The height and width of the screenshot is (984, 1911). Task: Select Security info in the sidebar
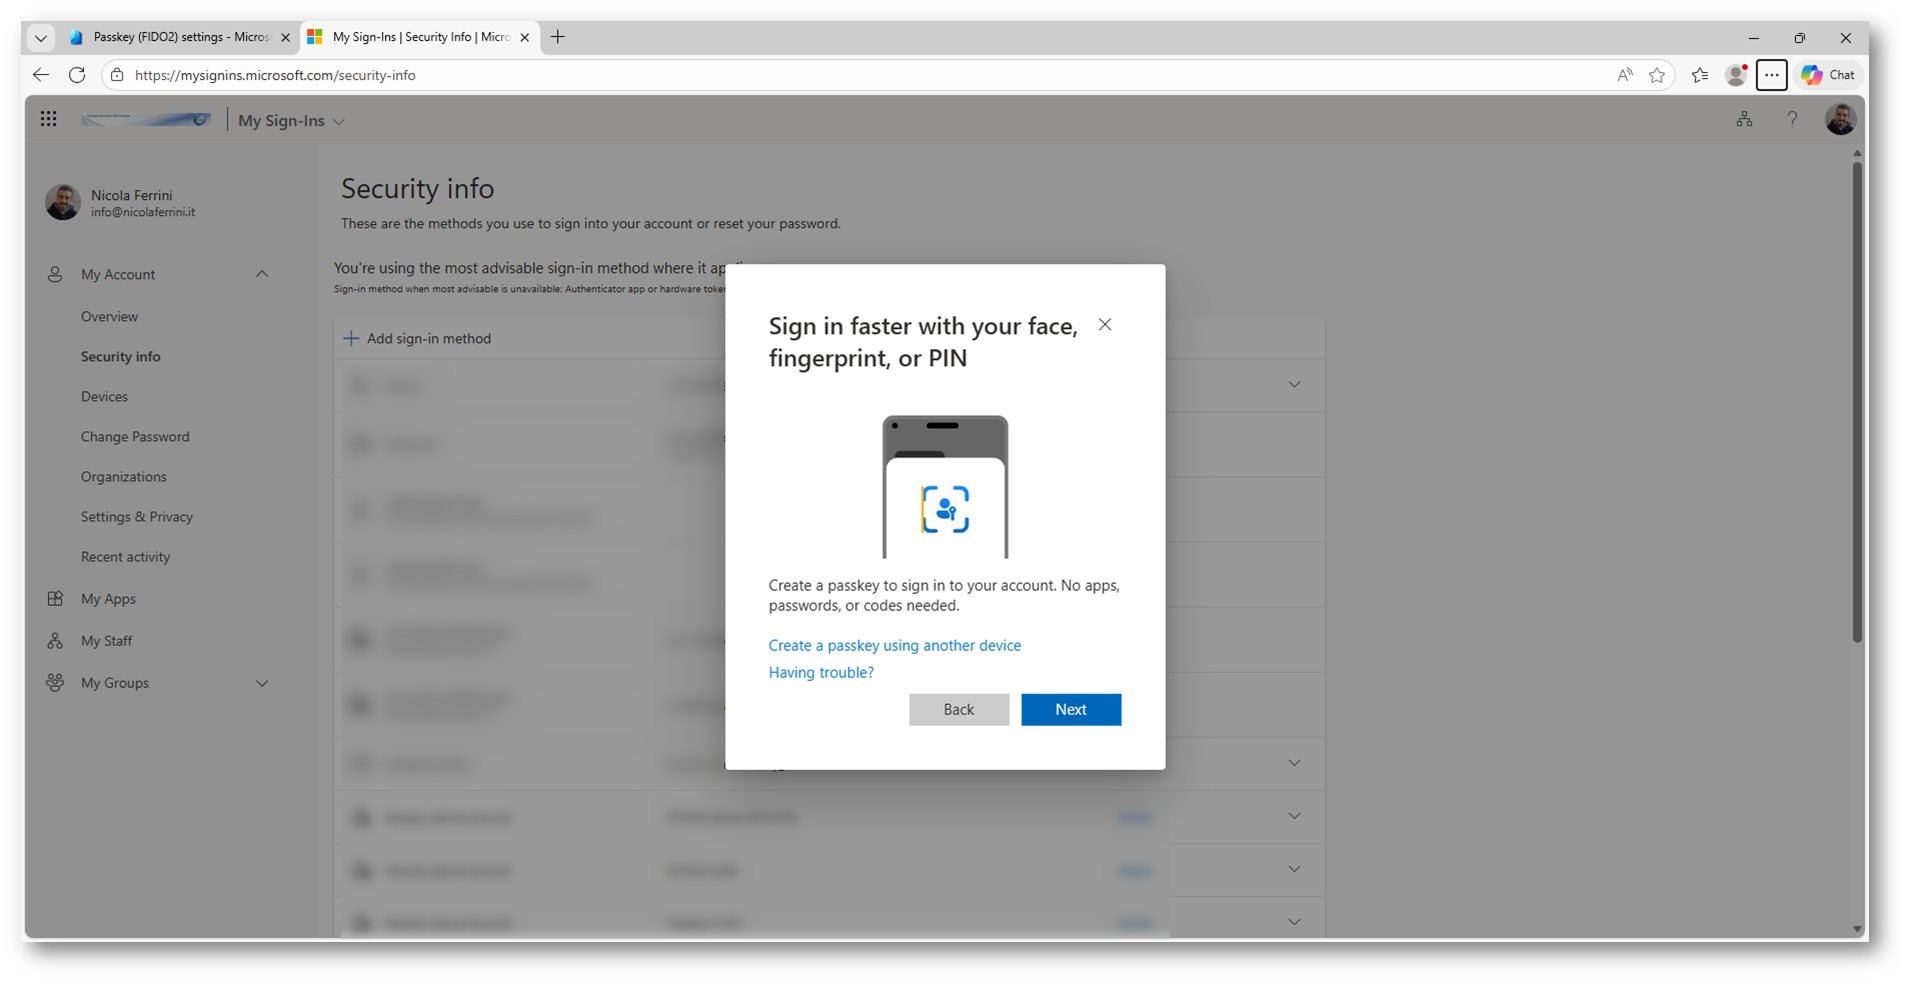click(121, 356)
